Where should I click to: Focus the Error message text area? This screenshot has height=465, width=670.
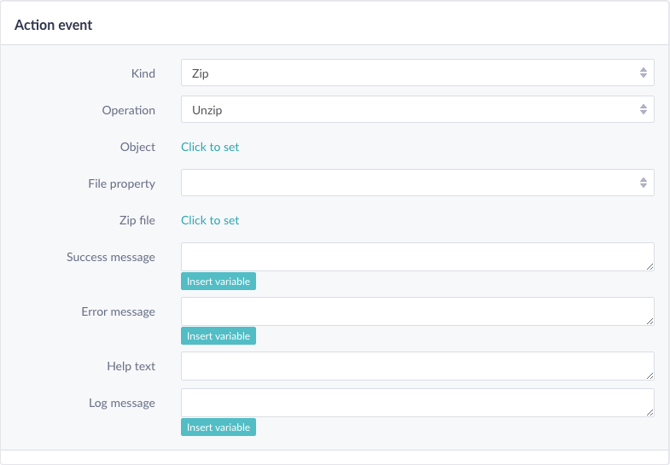point(417,312)
